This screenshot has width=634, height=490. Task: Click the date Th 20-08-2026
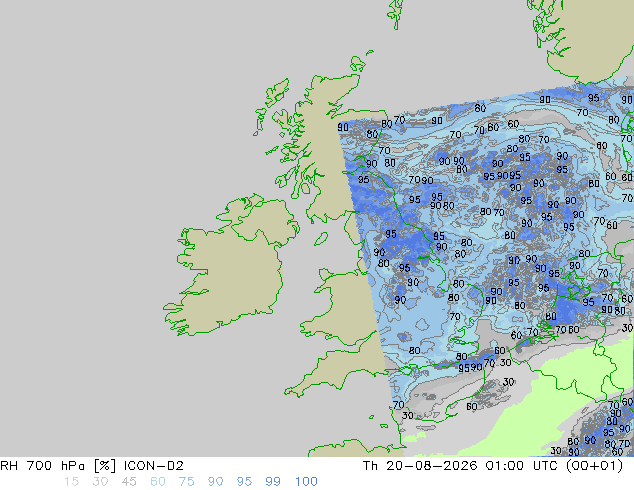421,466
